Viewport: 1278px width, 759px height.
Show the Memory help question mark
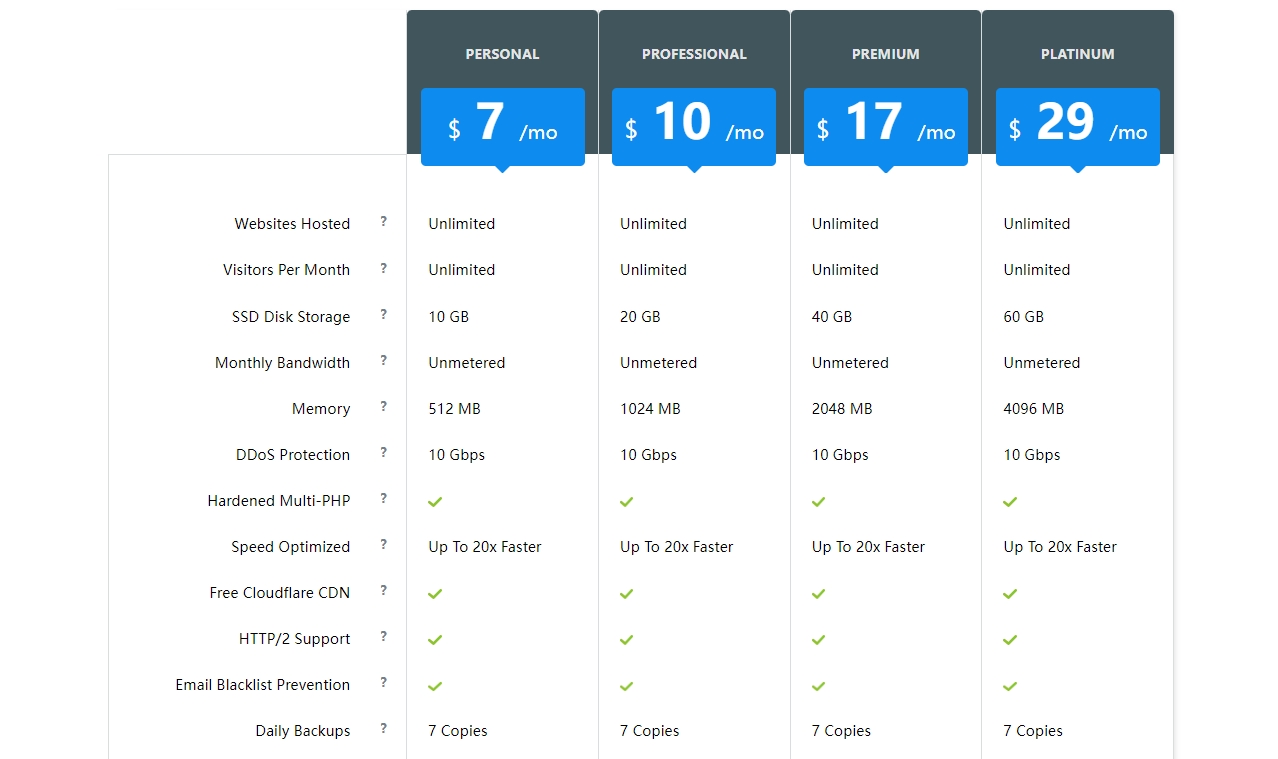point(383,407)
